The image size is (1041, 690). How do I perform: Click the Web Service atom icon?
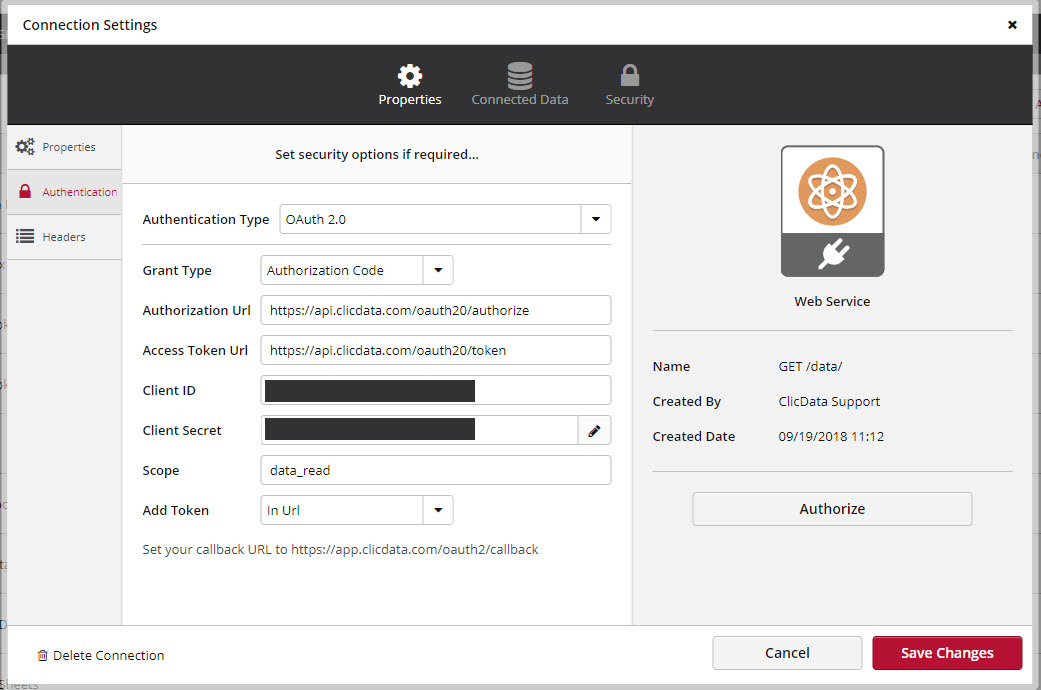click(x=832, y=190)
